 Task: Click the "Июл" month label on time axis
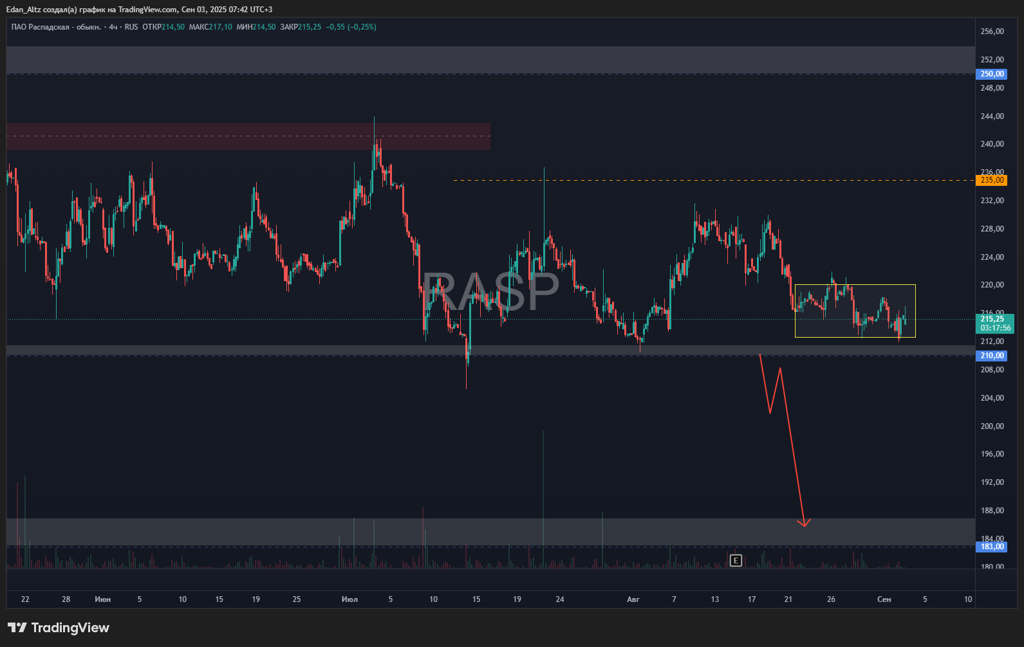(349, 599)
